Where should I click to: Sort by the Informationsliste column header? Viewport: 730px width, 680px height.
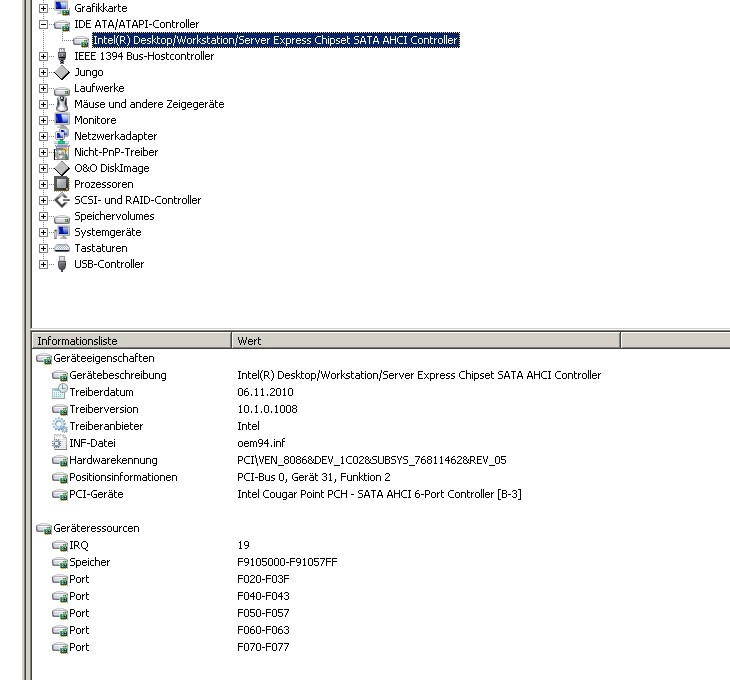coord(132,341)
